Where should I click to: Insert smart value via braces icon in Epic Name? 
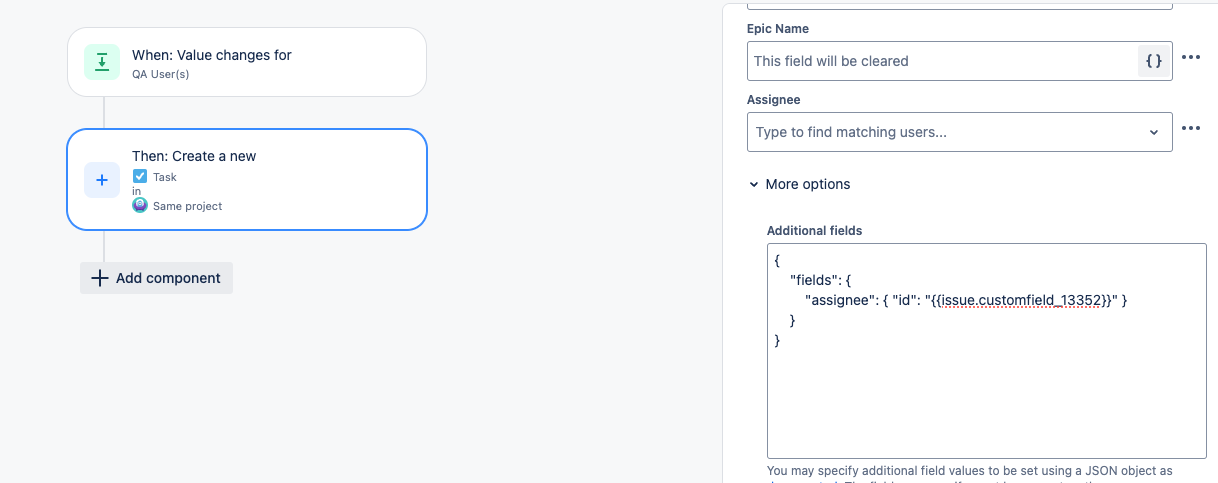[x=1153, y=61]
